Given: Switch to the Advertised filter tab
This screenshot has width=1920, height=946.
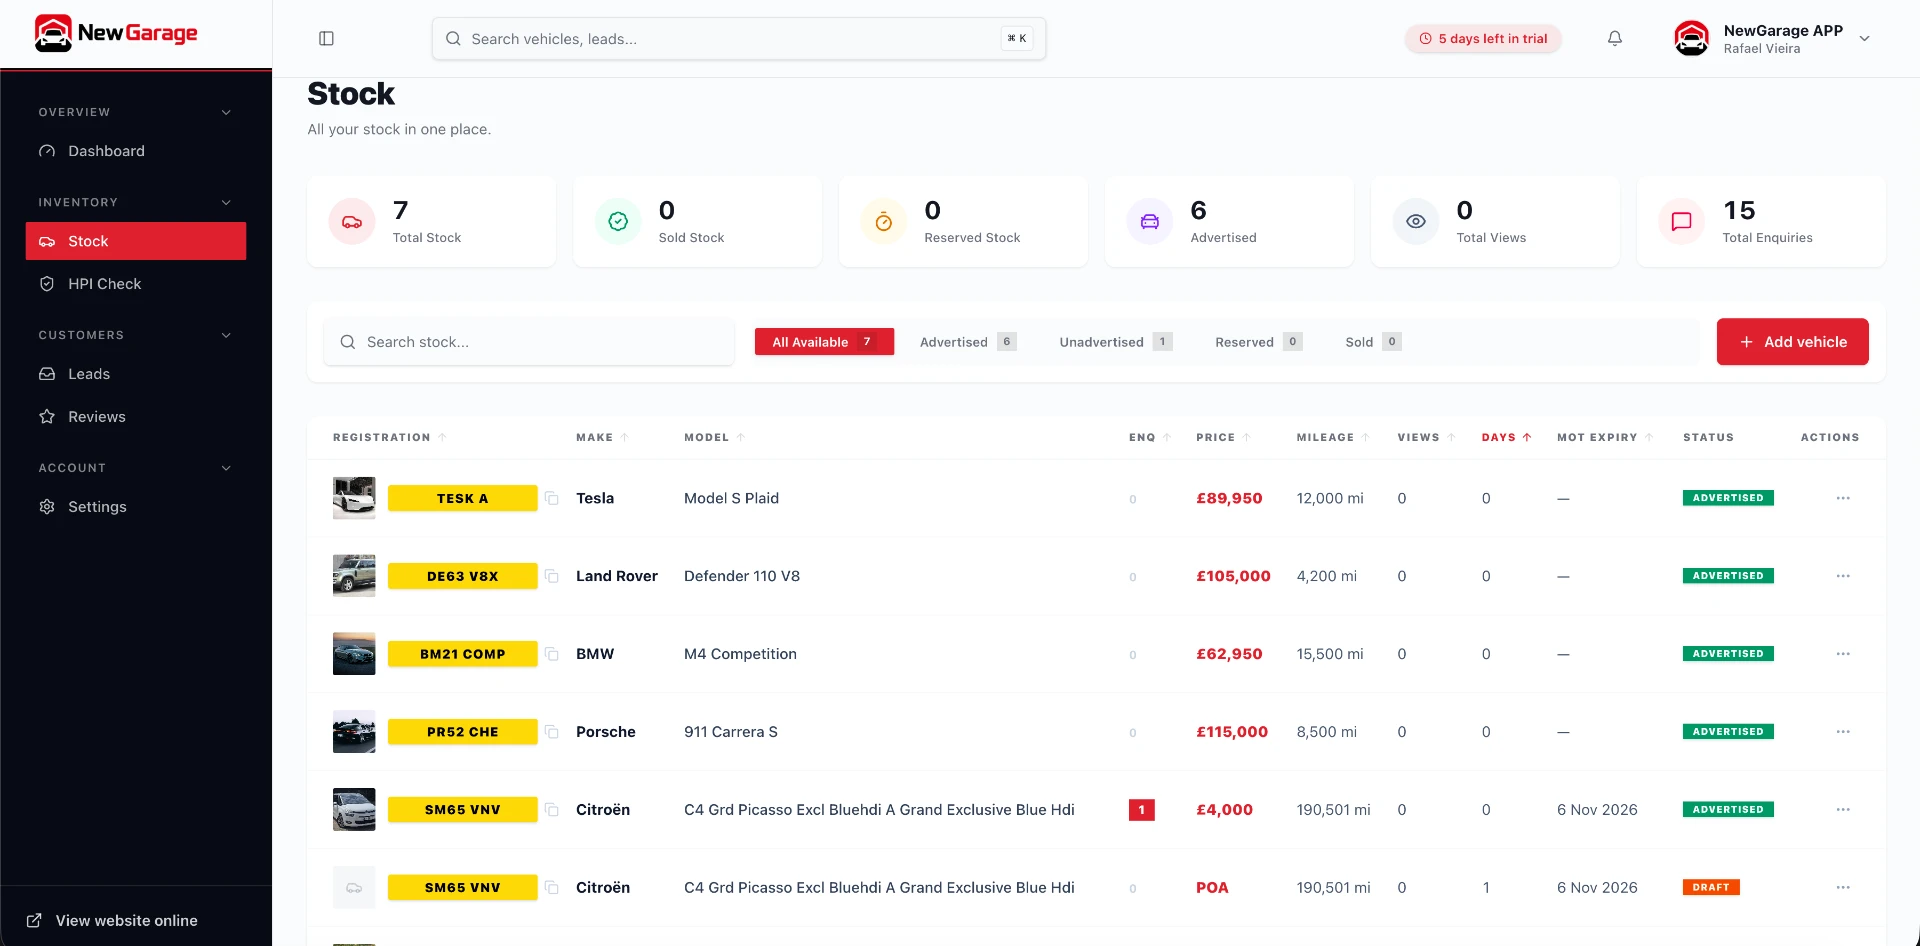Looking at the screenshot, I should click(x=967, y=342).
